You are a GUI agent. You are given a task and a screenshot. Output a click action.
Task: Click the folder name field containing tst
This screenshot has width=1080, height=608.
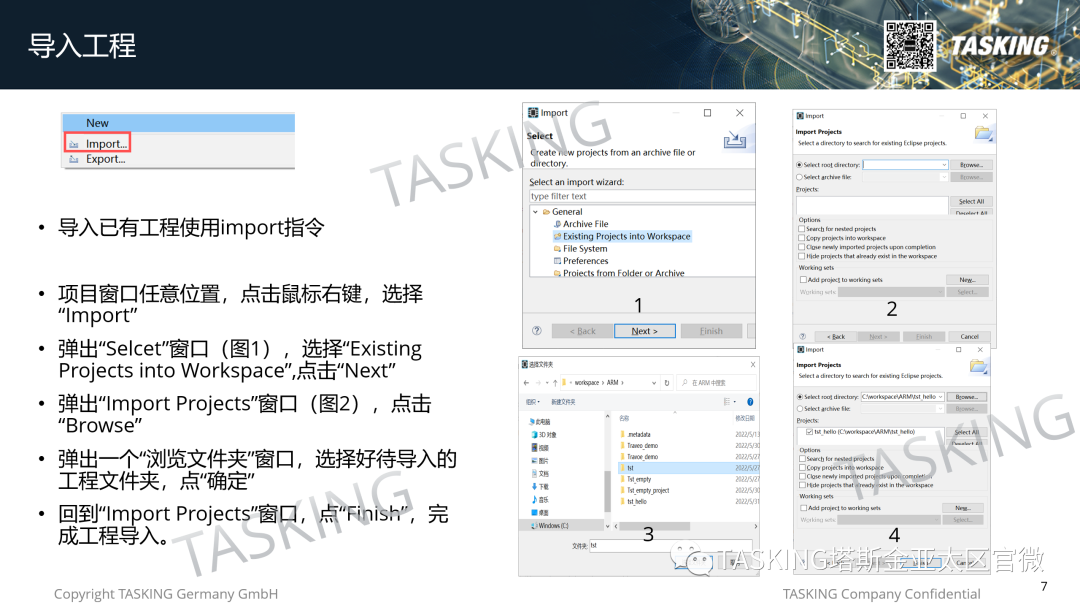672,545
